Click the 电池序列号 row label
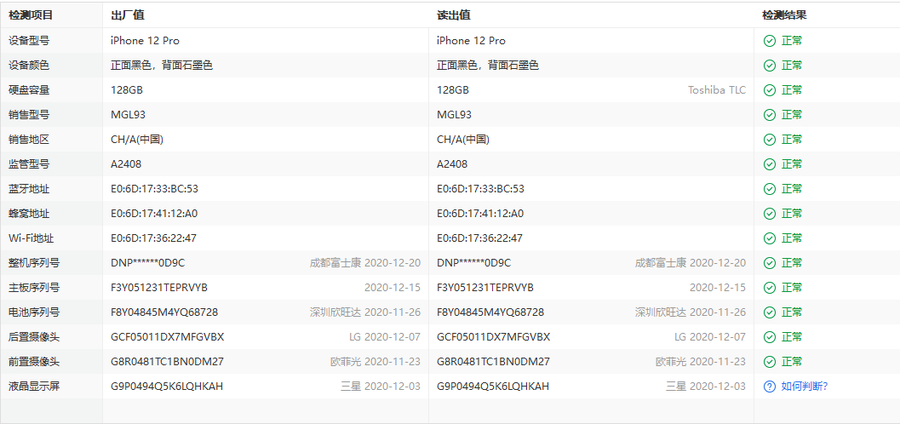Image resolution: width=900 pixels, height=424 pixels. [x=34, y=312]
